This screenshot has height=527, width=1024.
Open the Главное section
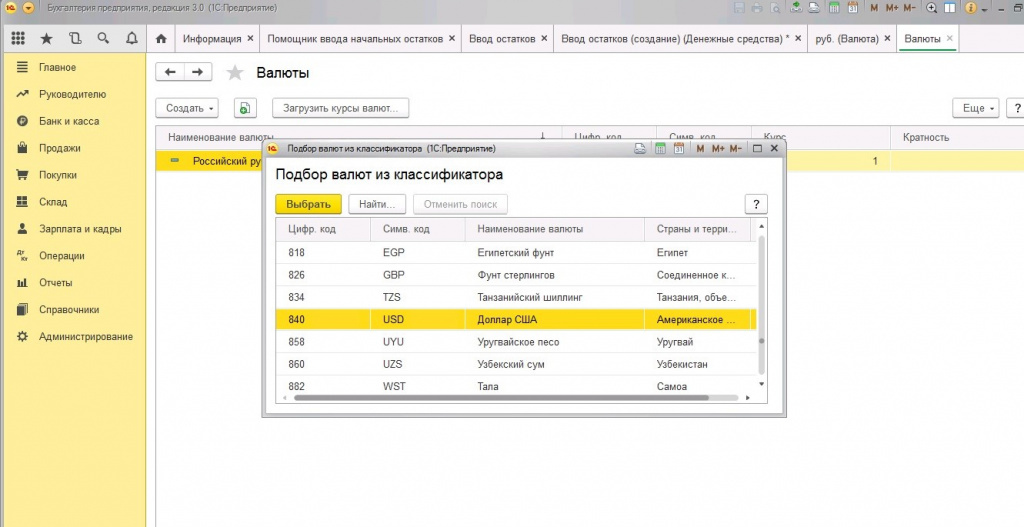coord(57,67)
